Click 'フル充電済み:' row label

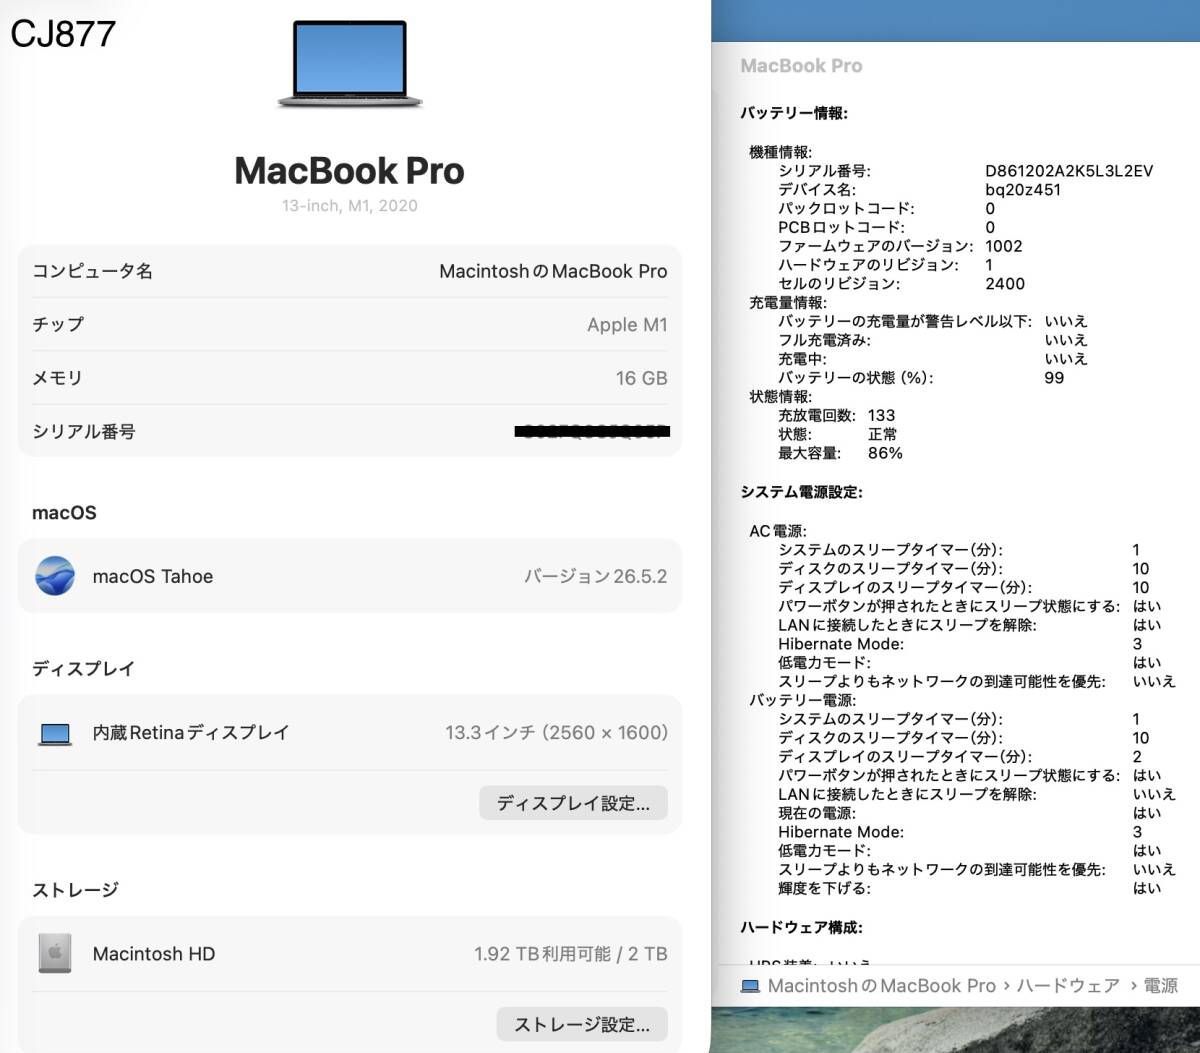pos(825,340)
